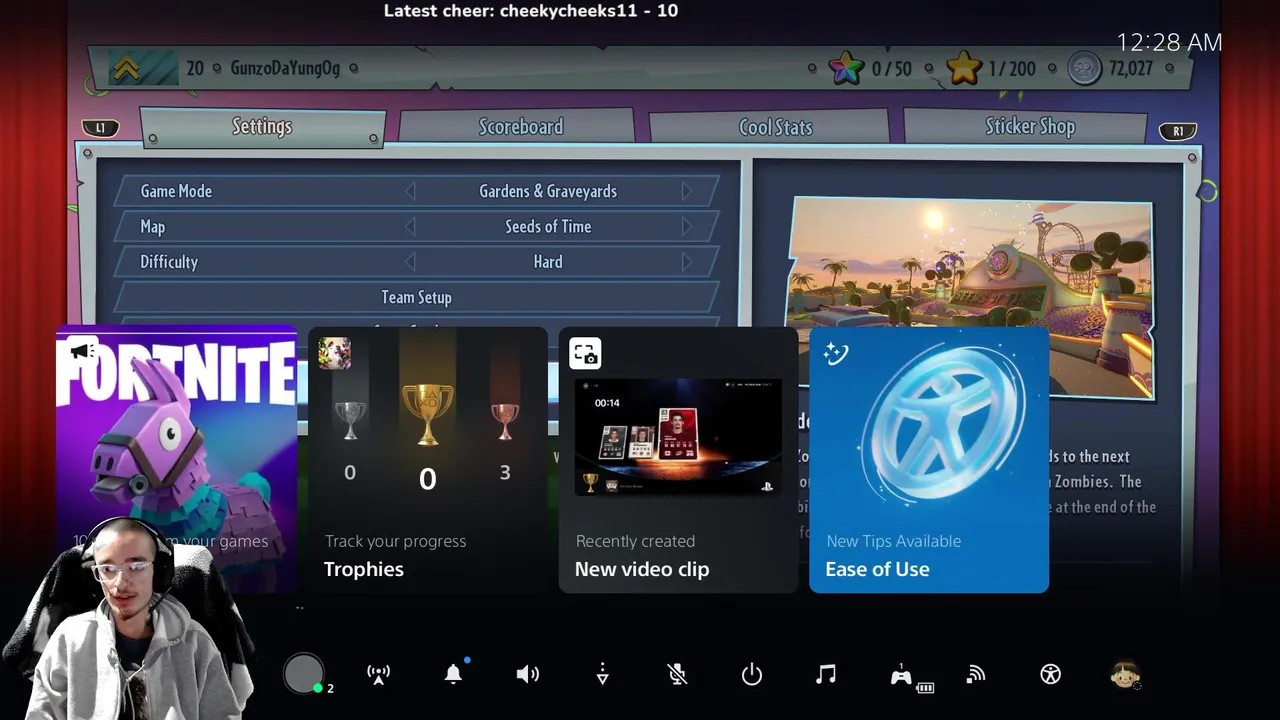Click left arrow on Map row
Image resolution: width=1280 pixels, height=720 pixels.
click(410, 227)
